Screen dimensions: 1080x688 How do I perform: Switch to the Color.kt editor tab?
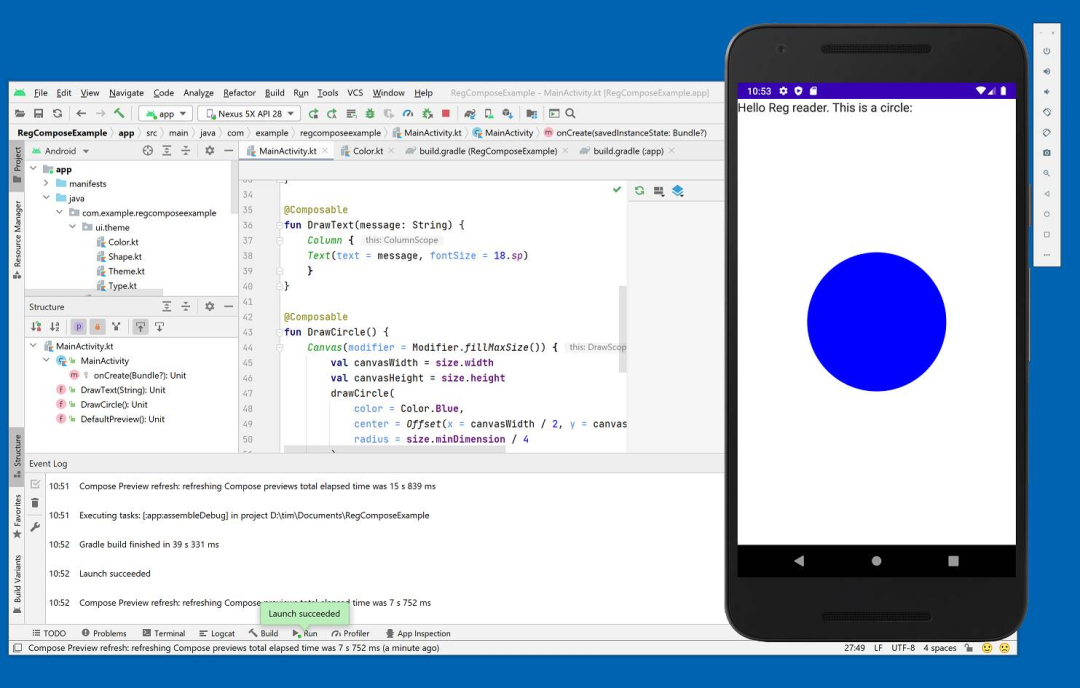[x=368, y=150]
